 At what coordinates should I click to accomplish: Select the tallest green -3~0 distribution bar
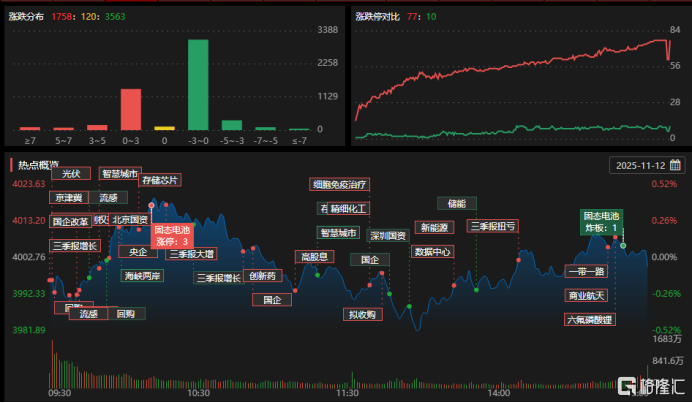(x=198, y=84)
